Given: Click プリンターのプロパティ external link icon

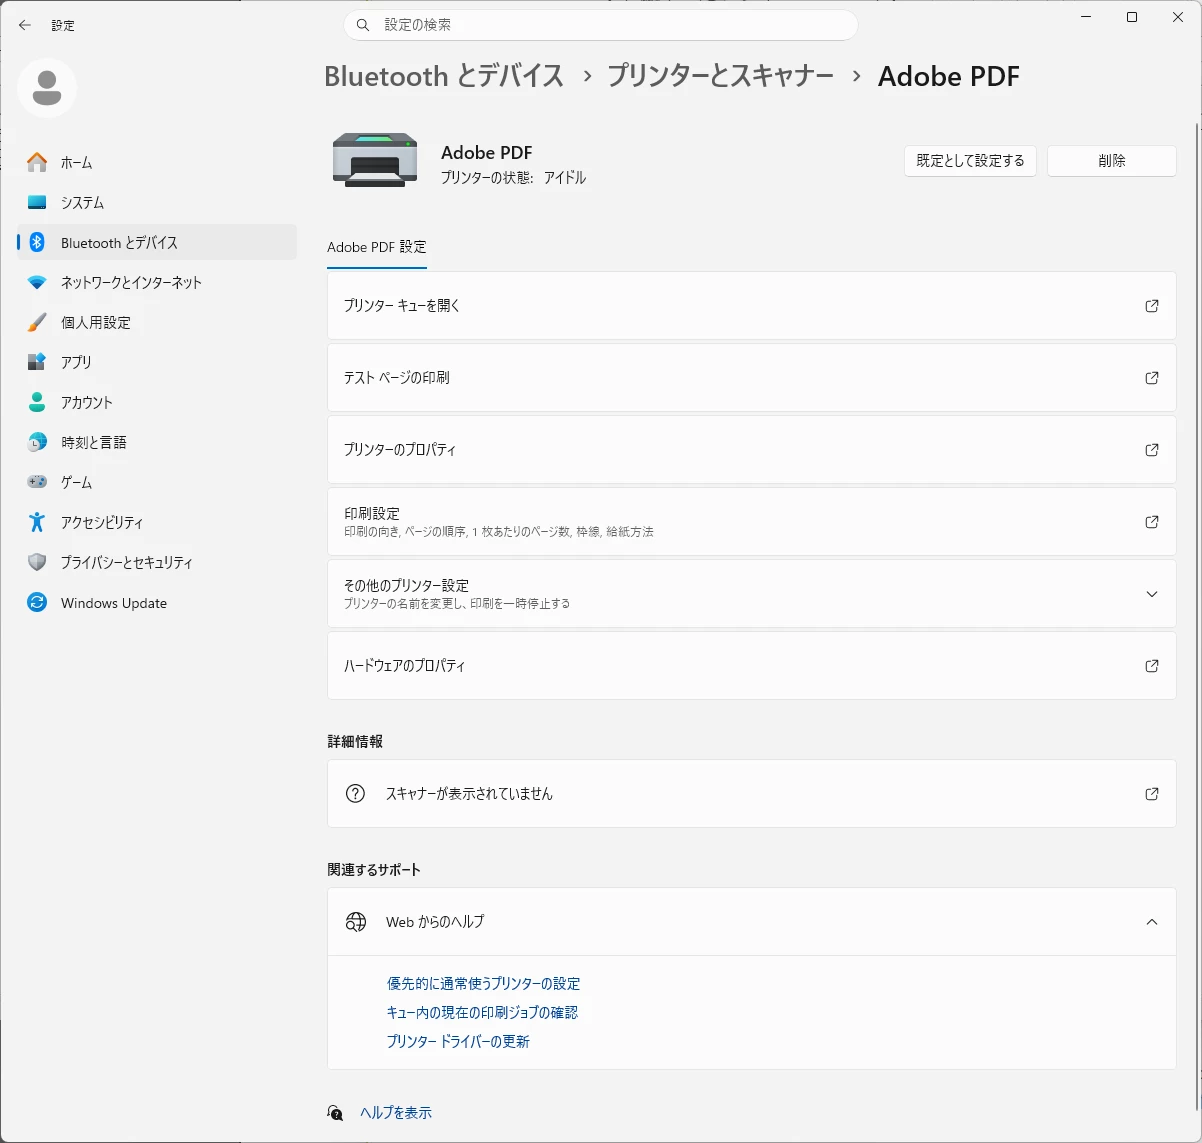Looking at the screenshot, I should [x=1152, y=450].
